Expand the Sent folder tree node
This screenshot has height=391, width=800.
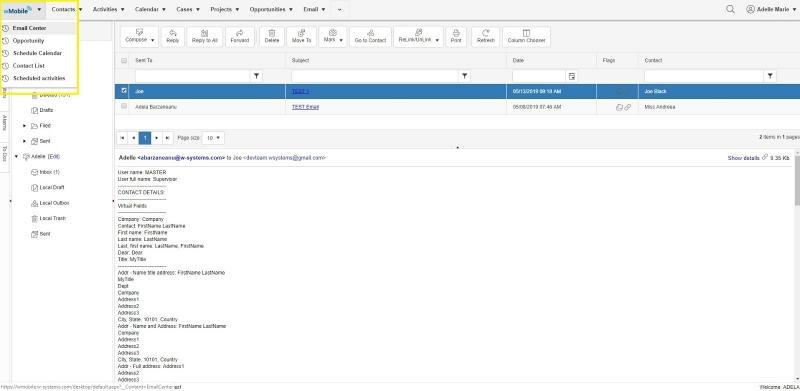tap(24, 141)
